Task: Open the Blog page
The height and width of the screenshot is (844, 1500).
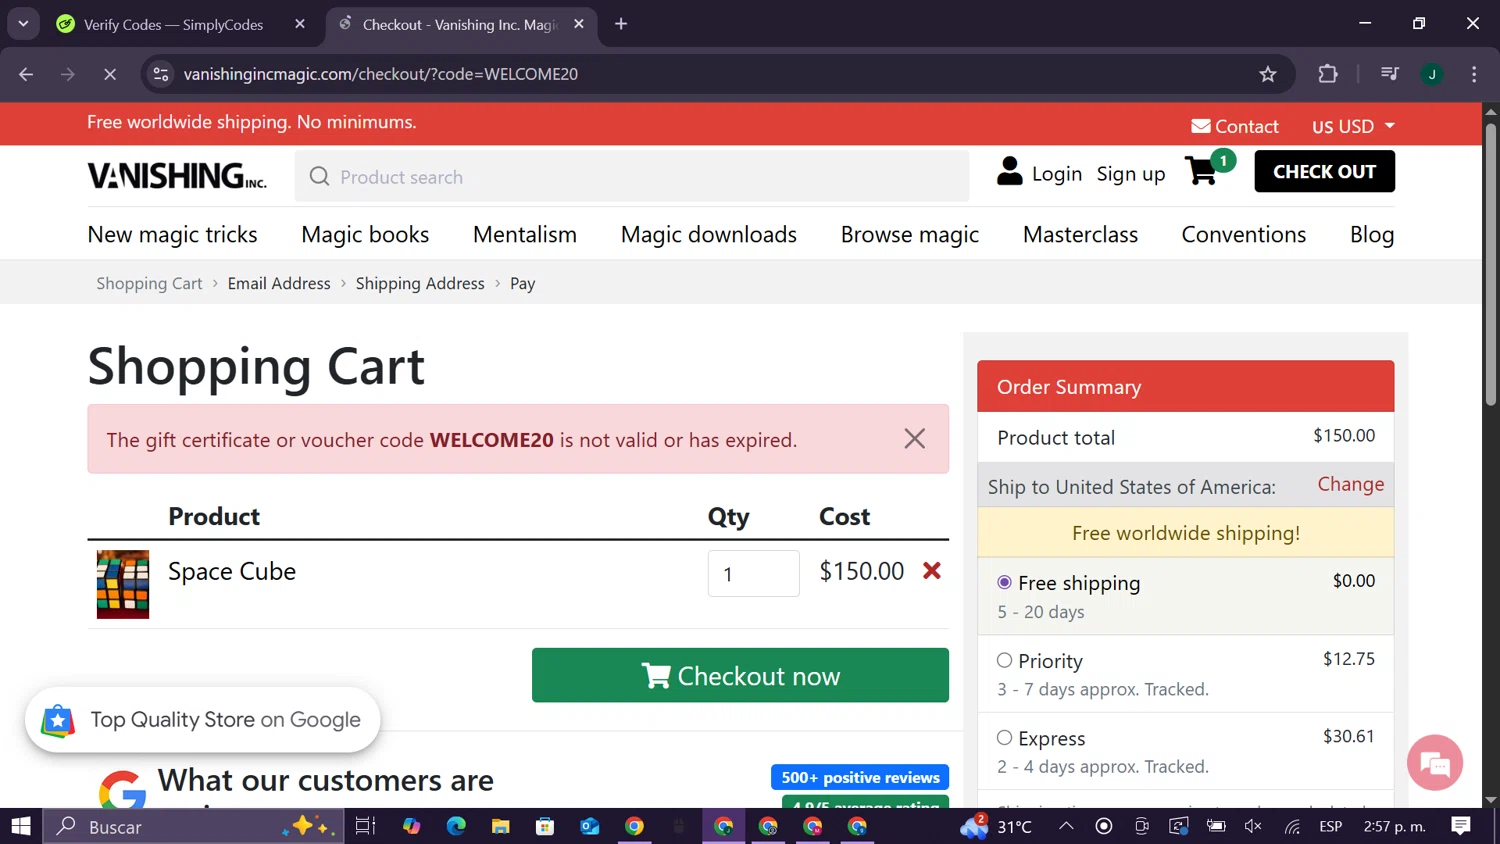Action: point(1372,234)
